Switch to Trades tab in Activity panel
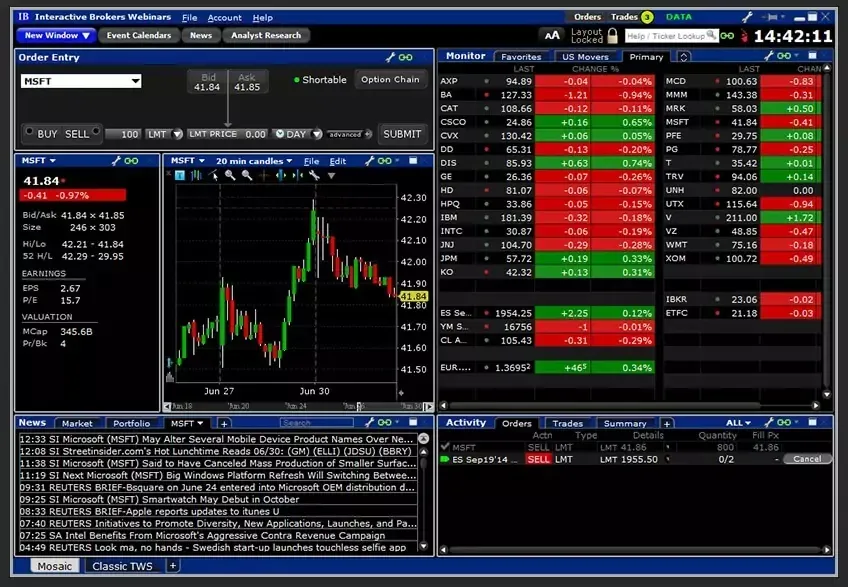Image resolution: width=848 pixels, height=587 pixels. tap(568, 424)
